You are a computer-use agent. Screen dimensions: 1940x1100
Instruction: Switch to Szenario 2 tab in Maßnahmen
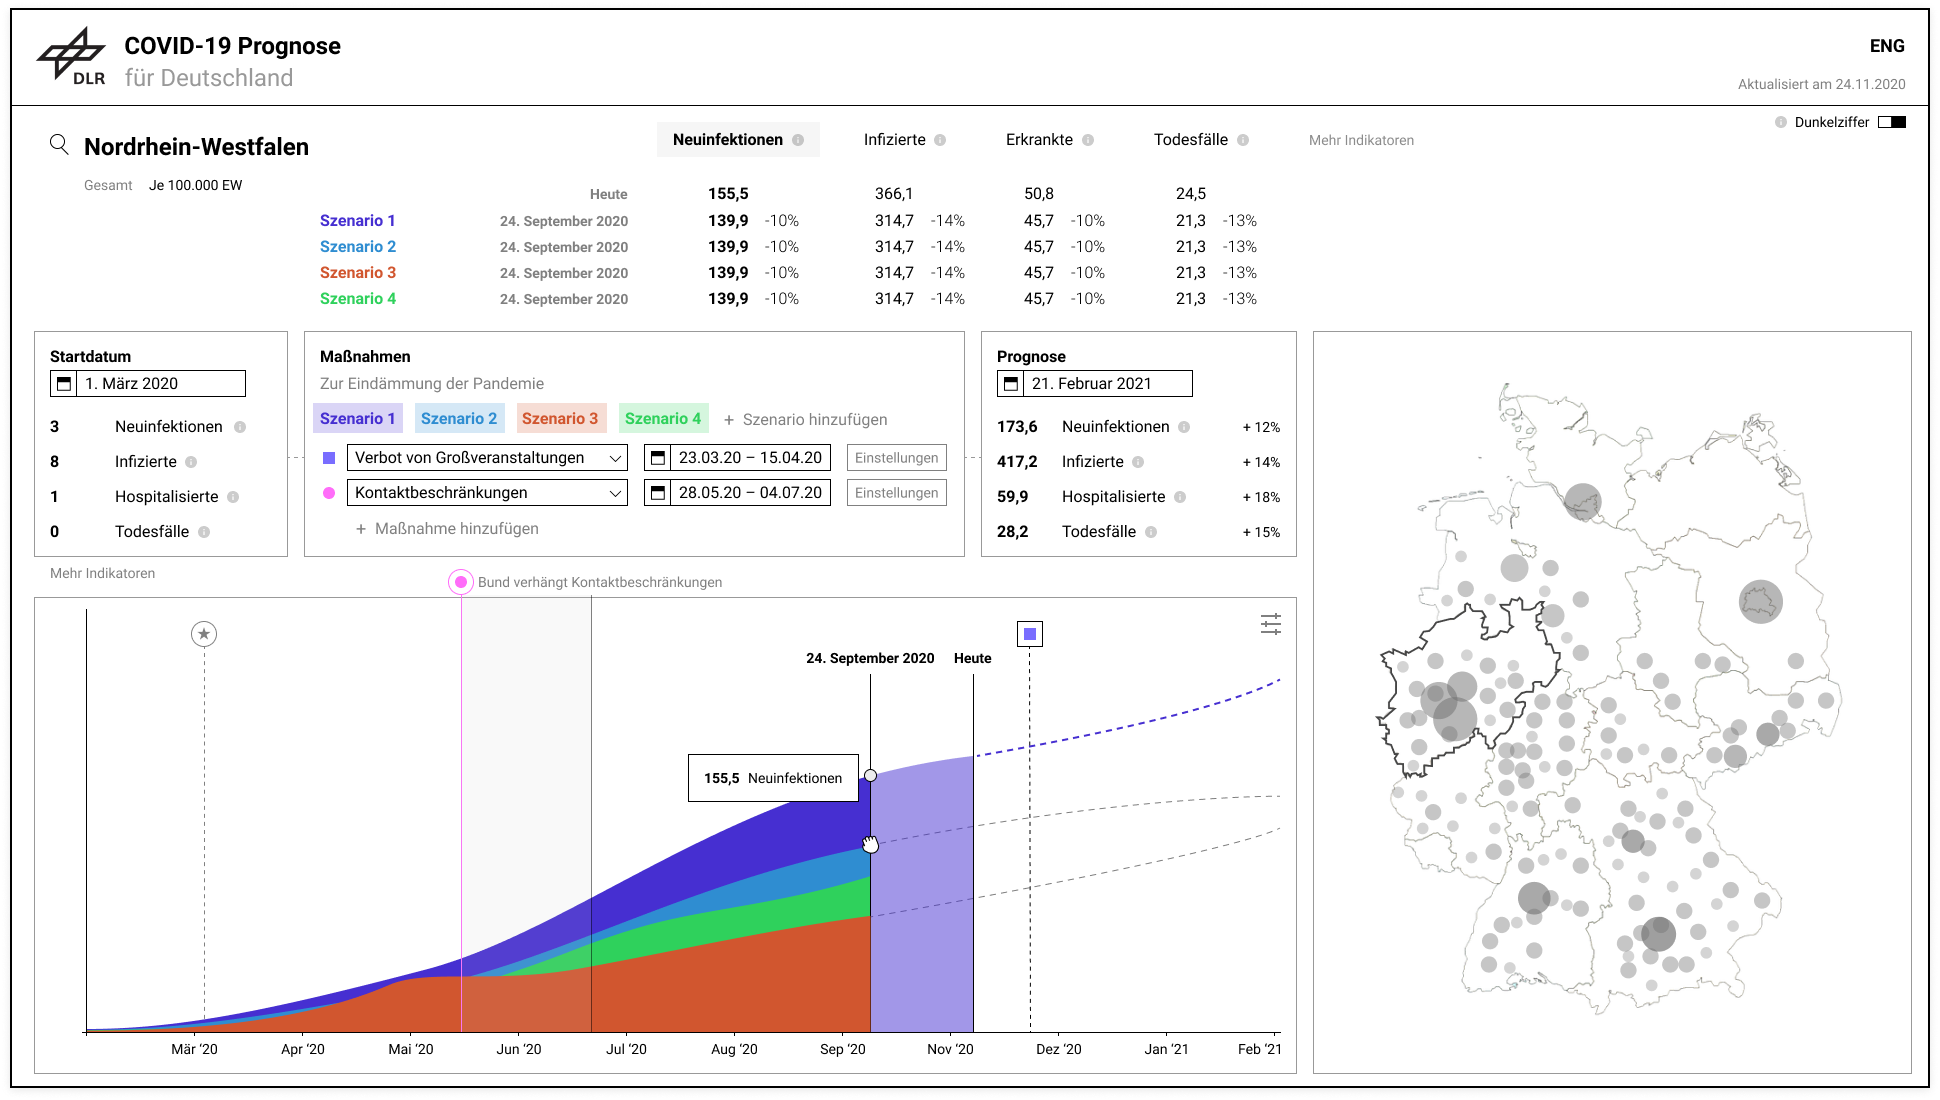tap(459, 418)
